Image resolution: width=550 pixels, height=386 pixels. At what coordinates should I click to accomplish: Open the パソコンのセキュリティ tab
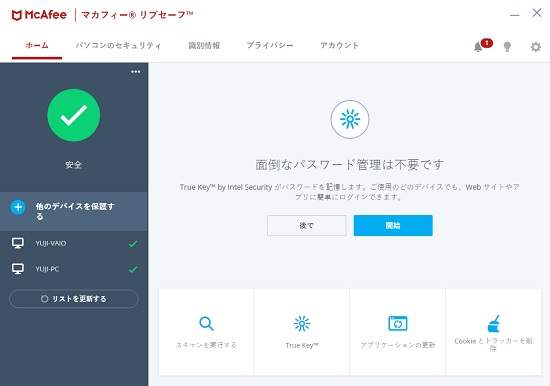coord(118,46)
